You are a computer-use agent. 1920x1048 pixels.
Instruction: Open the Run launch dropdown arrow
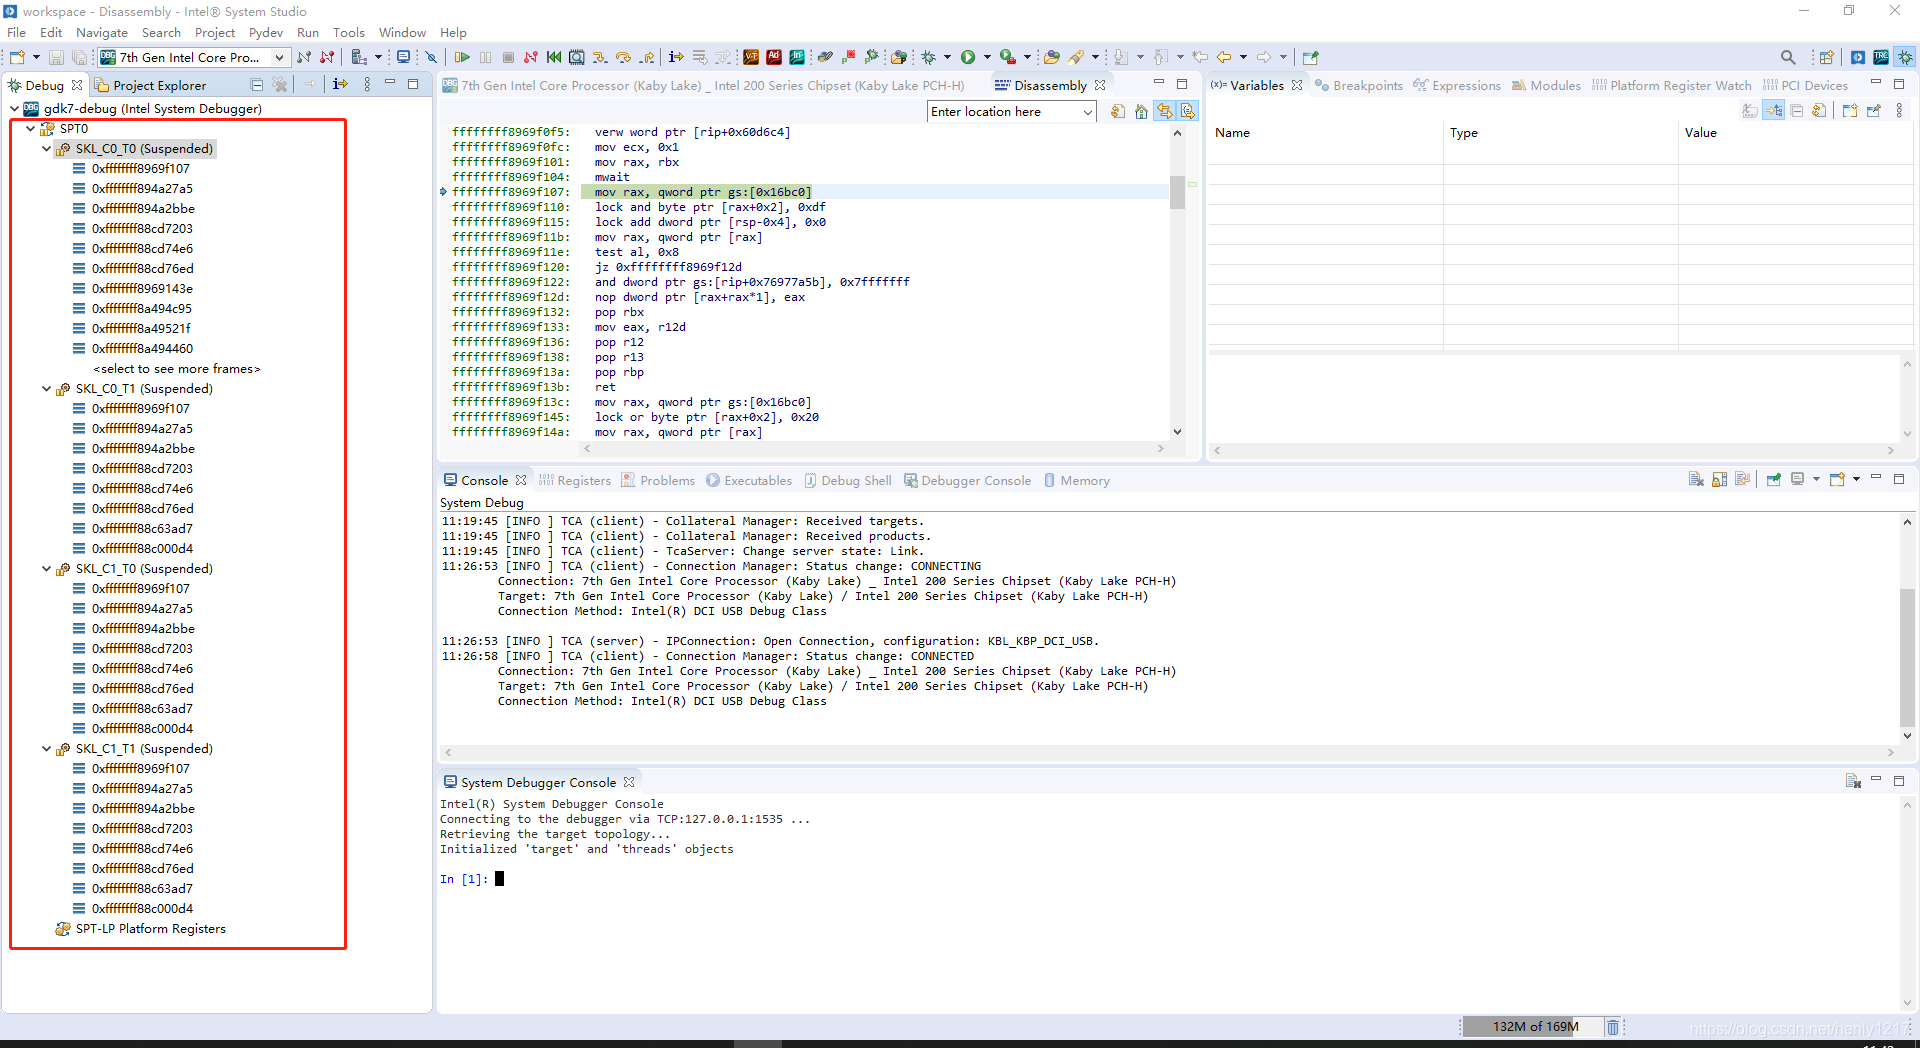987,57
